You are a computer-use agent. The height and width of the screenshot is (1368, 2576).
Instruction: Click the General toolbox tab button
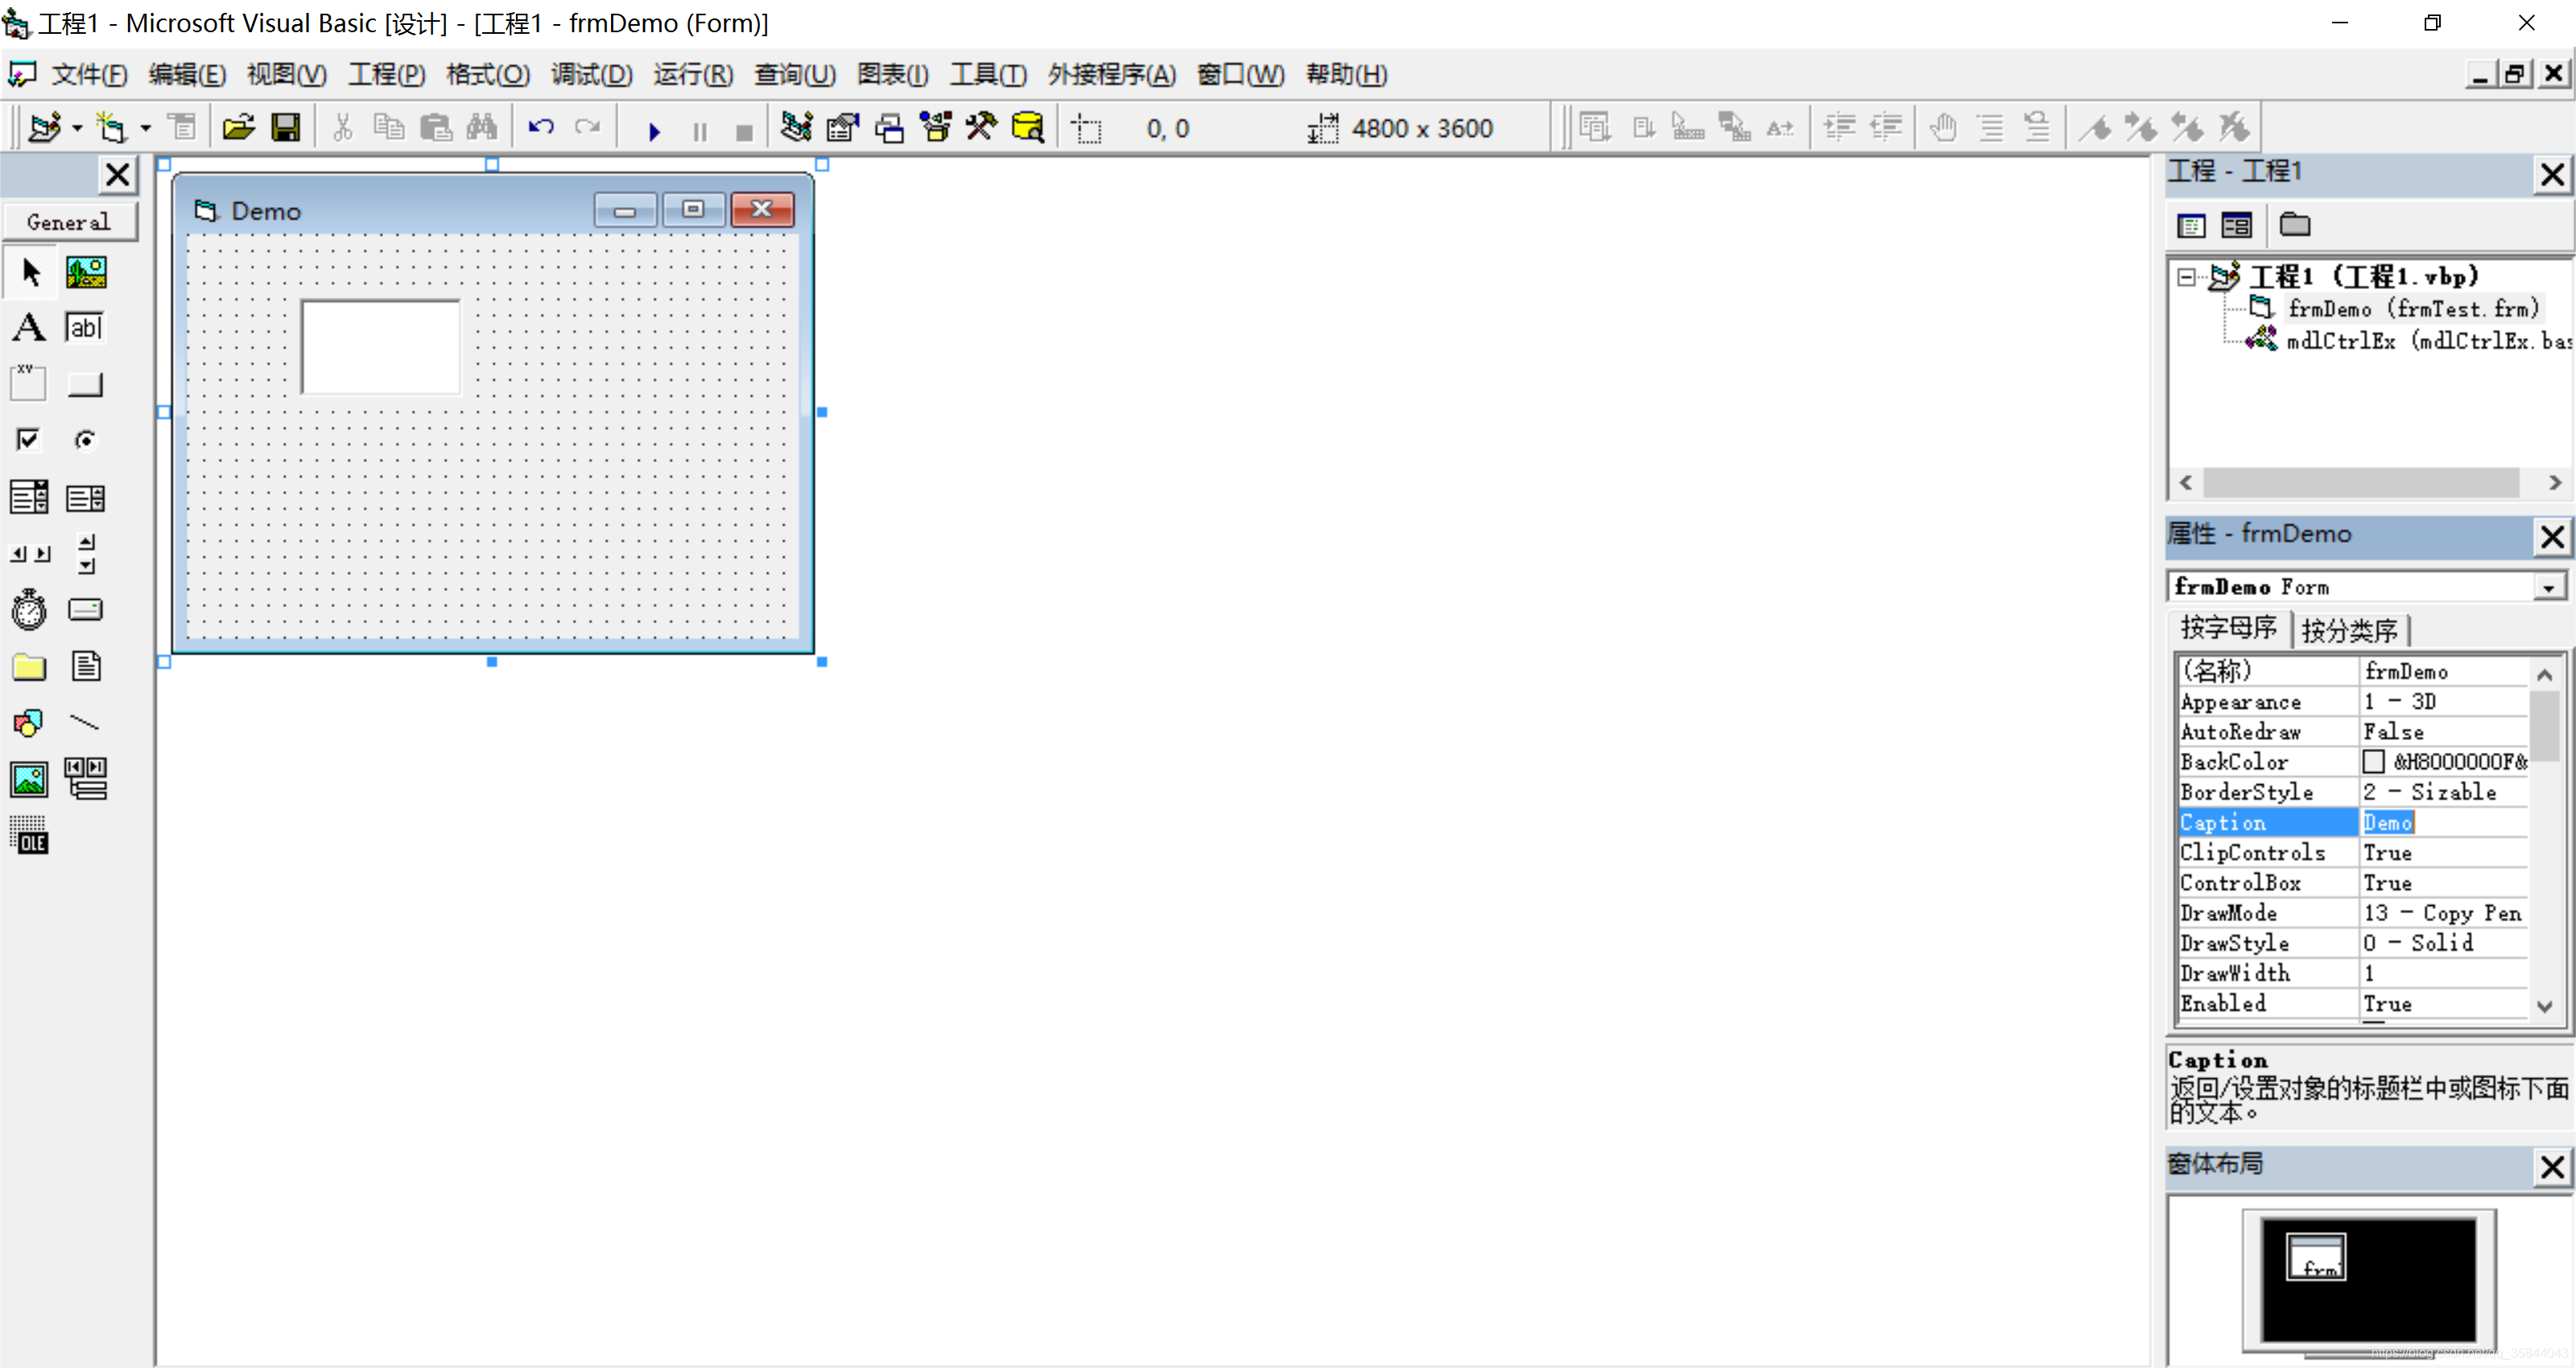69,222
